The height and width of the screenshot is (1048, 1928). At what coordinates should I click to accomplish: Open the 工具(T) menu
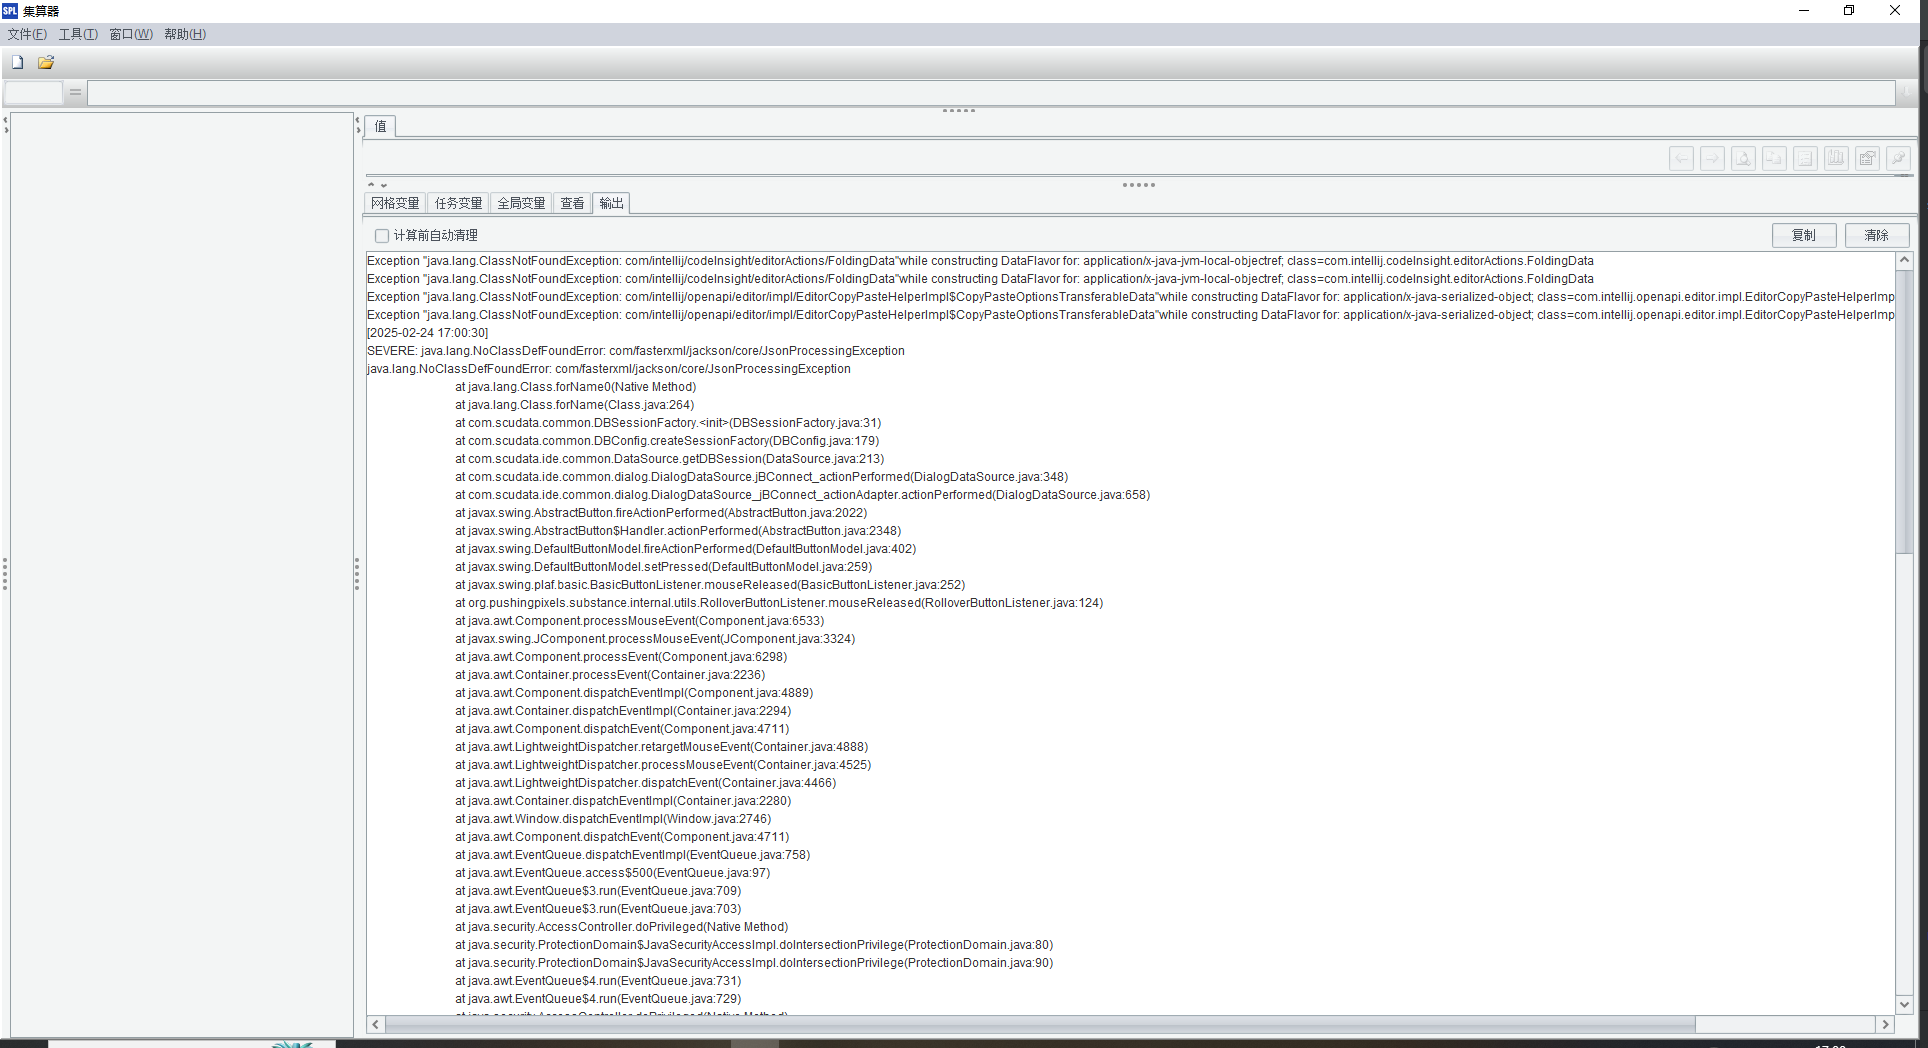tap(78, 34)
